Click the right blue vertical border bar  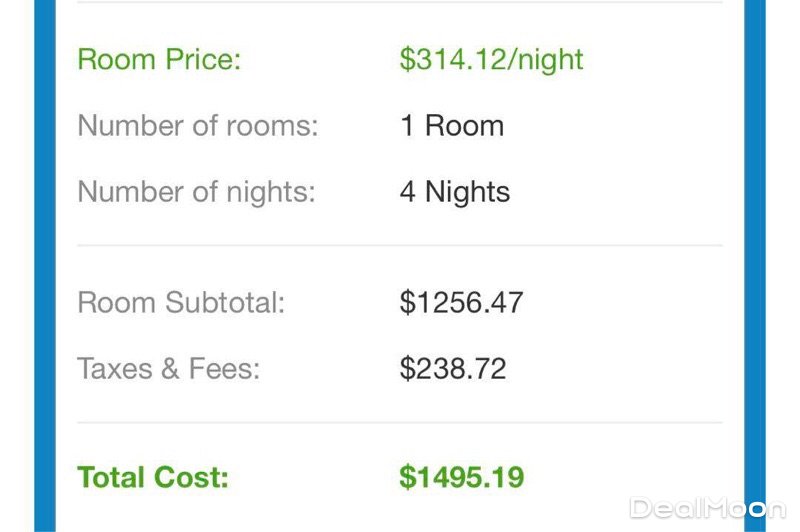[x=755, y=266]
